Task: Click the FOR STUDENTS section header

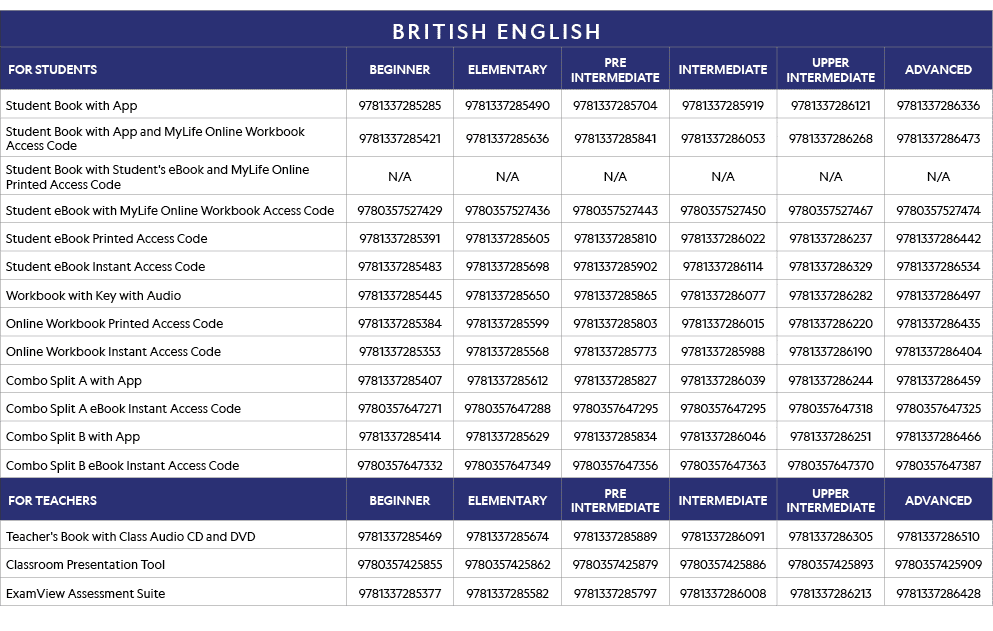Action: click(x=52, y=70)
